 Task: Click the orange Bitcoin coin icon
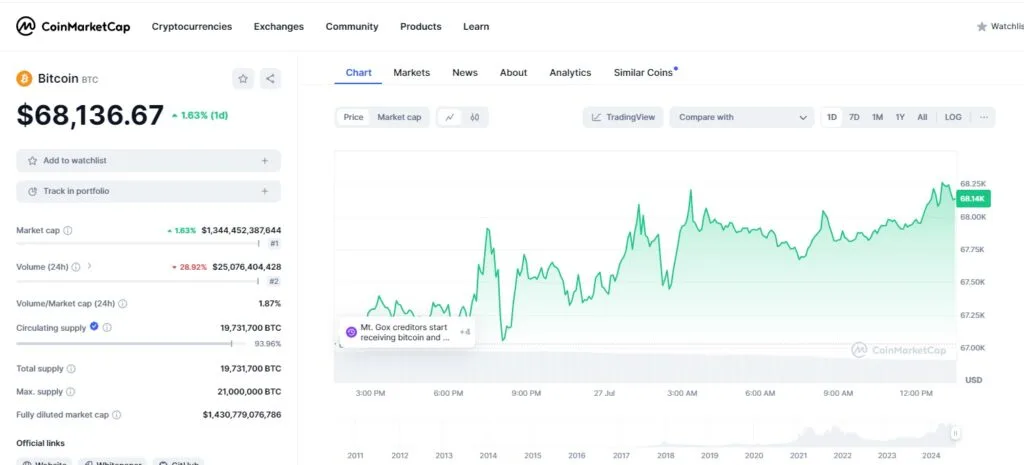(x=24, y=79)
